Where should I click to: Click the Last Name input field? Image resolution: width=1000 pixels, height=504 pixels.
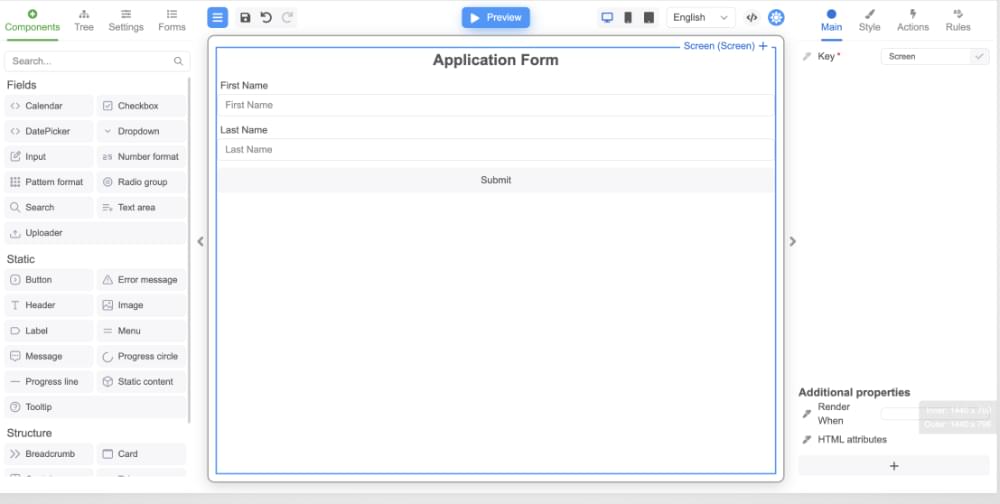[x=496, y=149]
